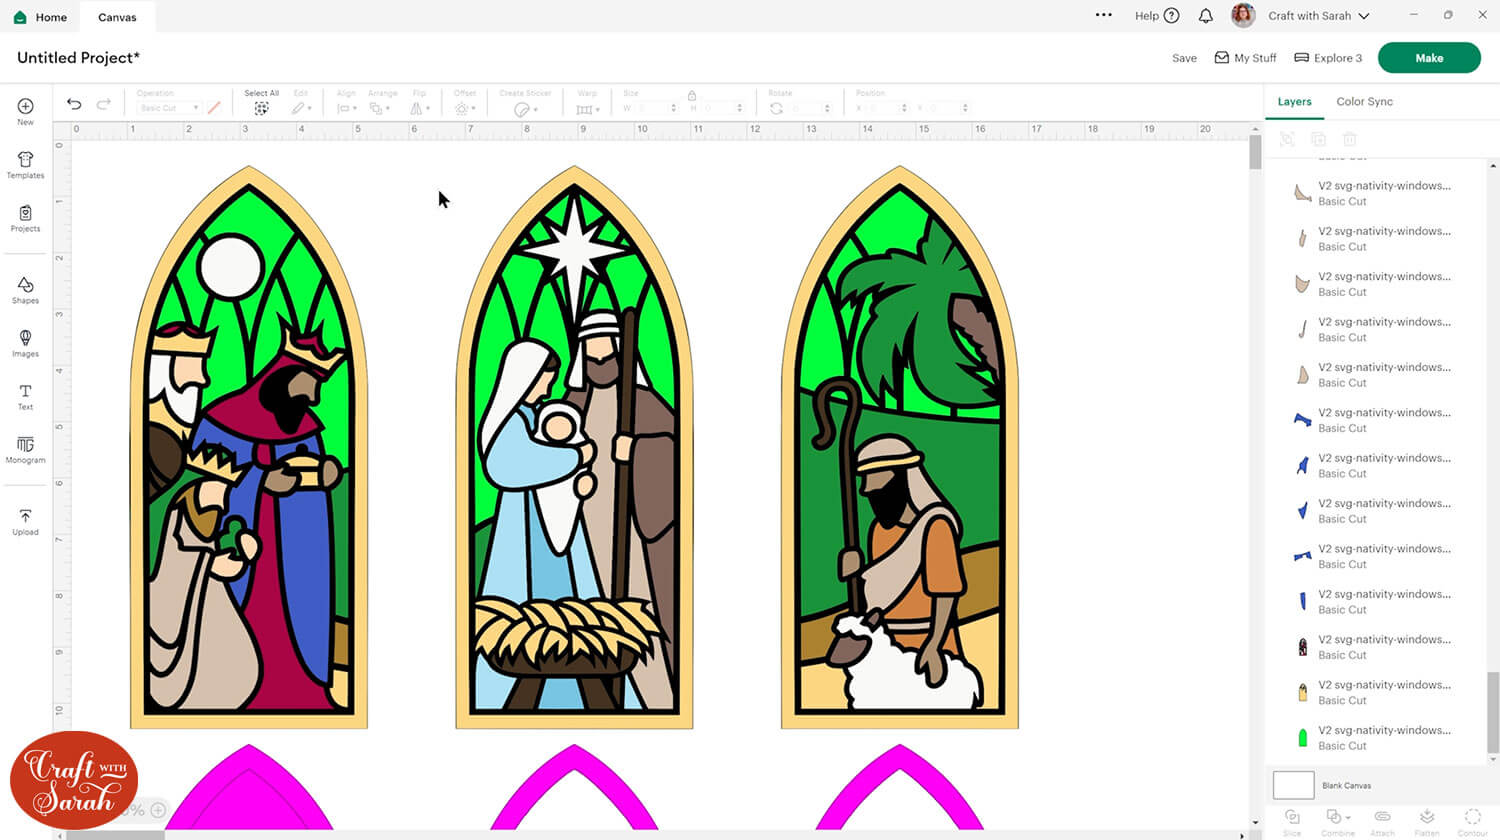Switch to the Home tab
Image resolution: width=1500 pixels, height=840 pixels.
point(41,17)
